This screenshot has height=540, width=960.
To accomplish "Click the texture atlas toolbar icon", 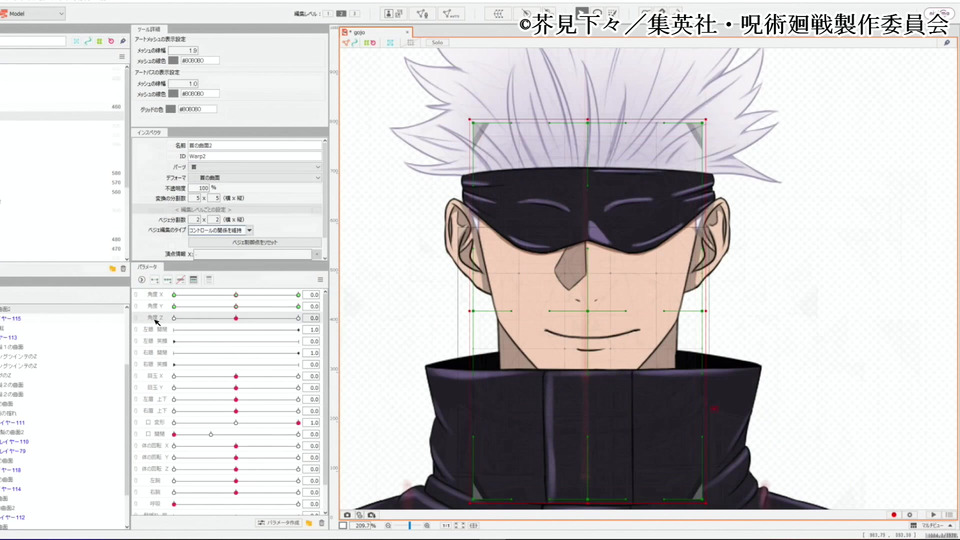I will click(394, 13).
